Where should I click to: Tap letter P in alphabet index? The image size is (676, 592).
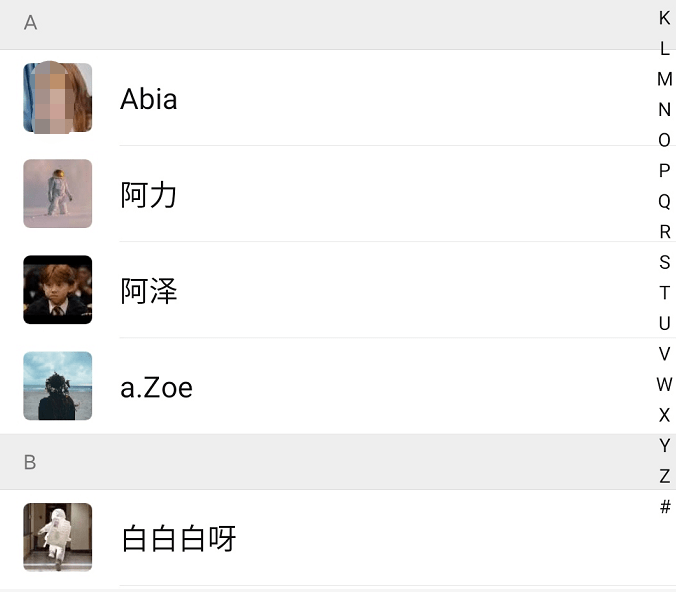[665, 171]
